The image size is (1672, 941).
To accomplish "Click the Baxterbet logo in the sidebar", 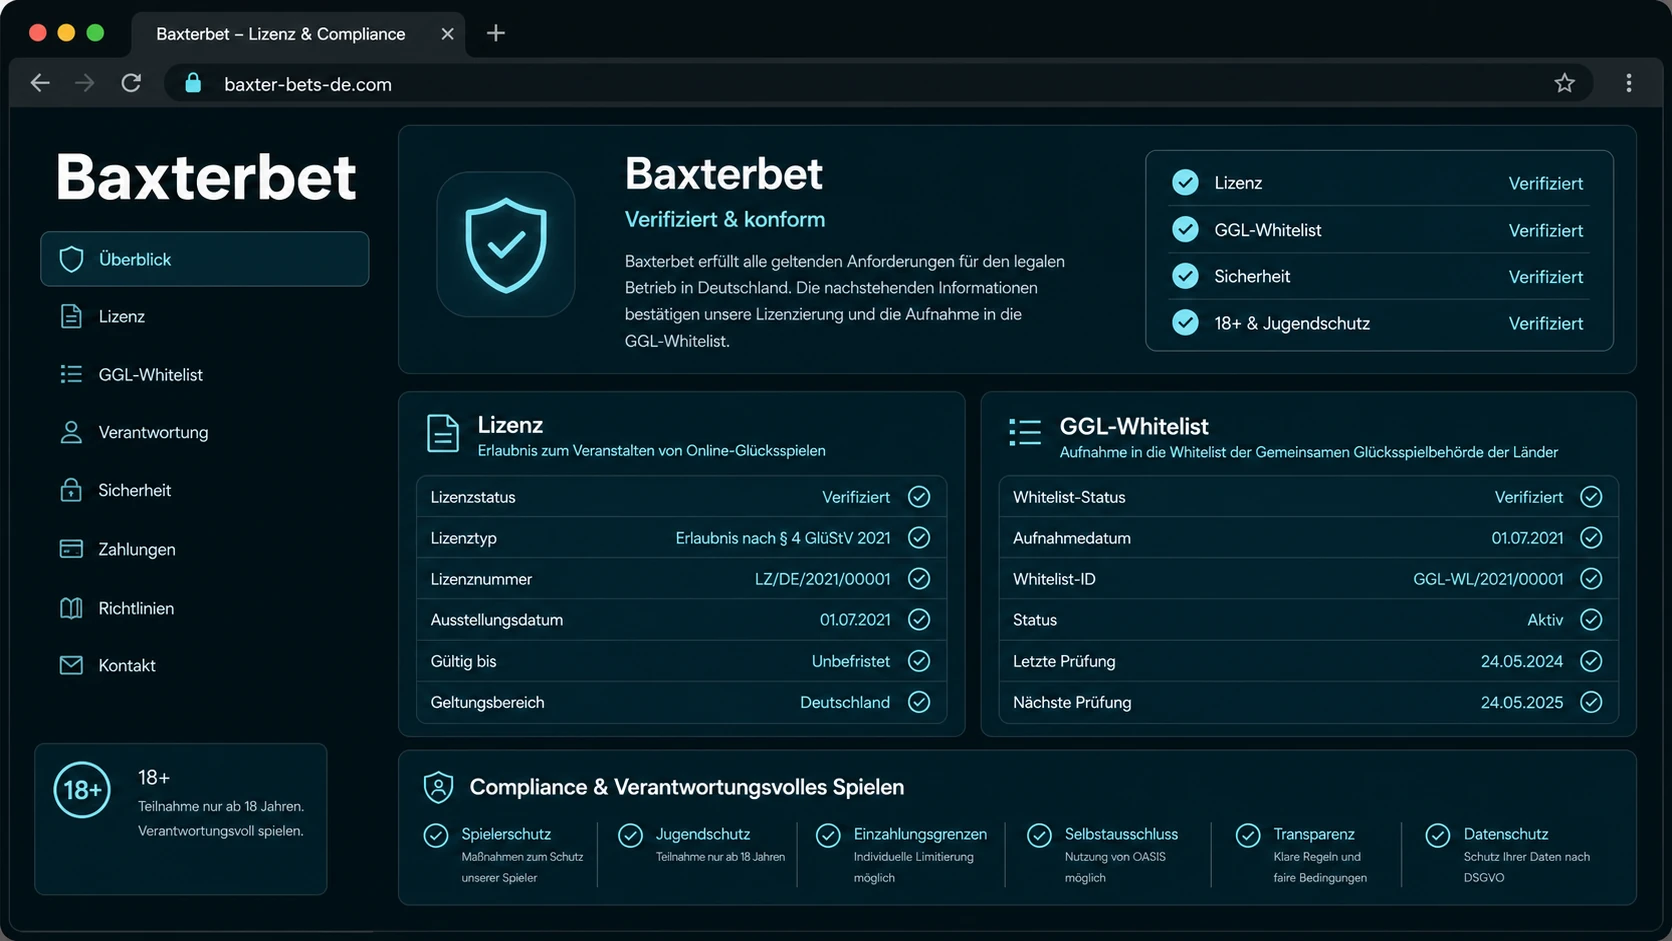I will coord(206,177).
